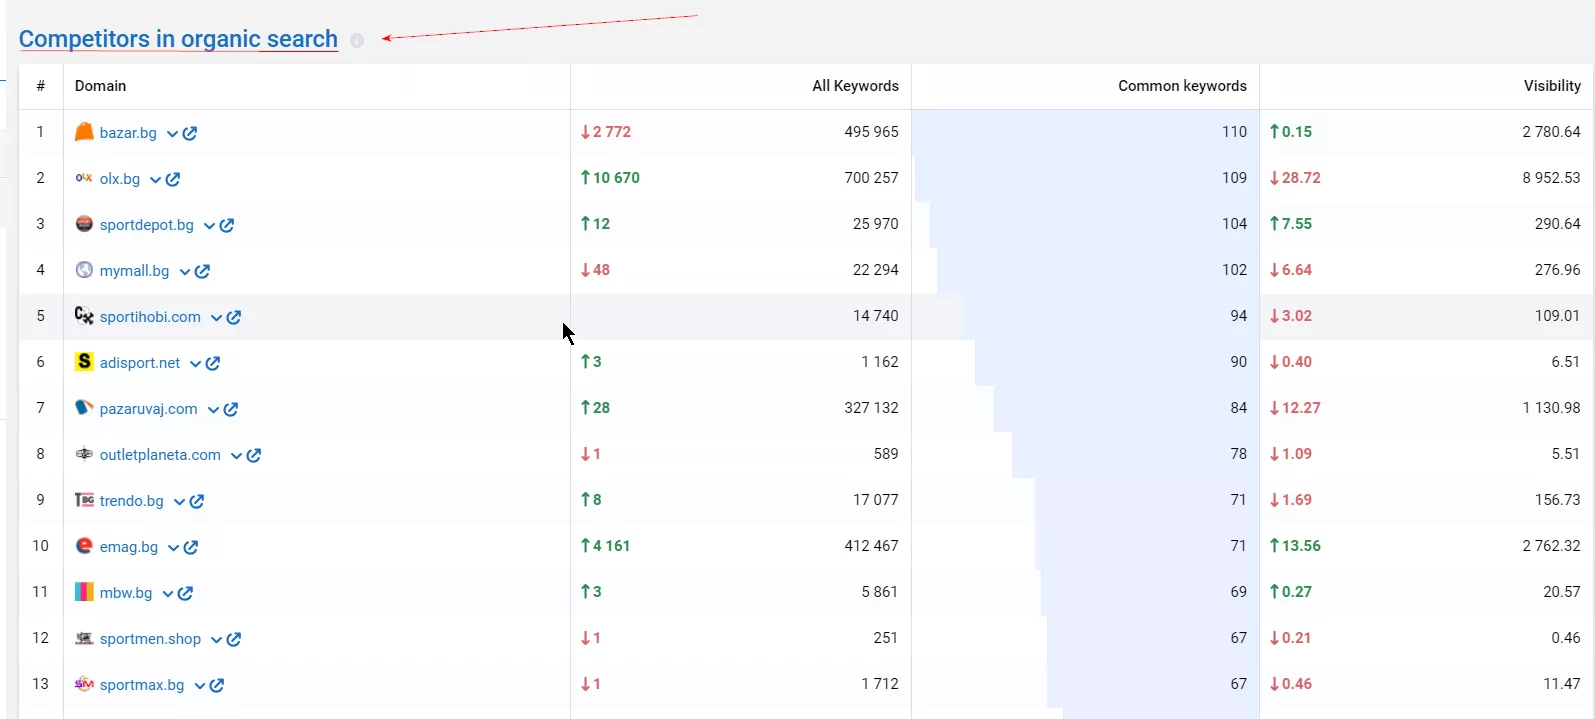
Task: Click the mymall.bg favicon
Action: pos(84,269)
